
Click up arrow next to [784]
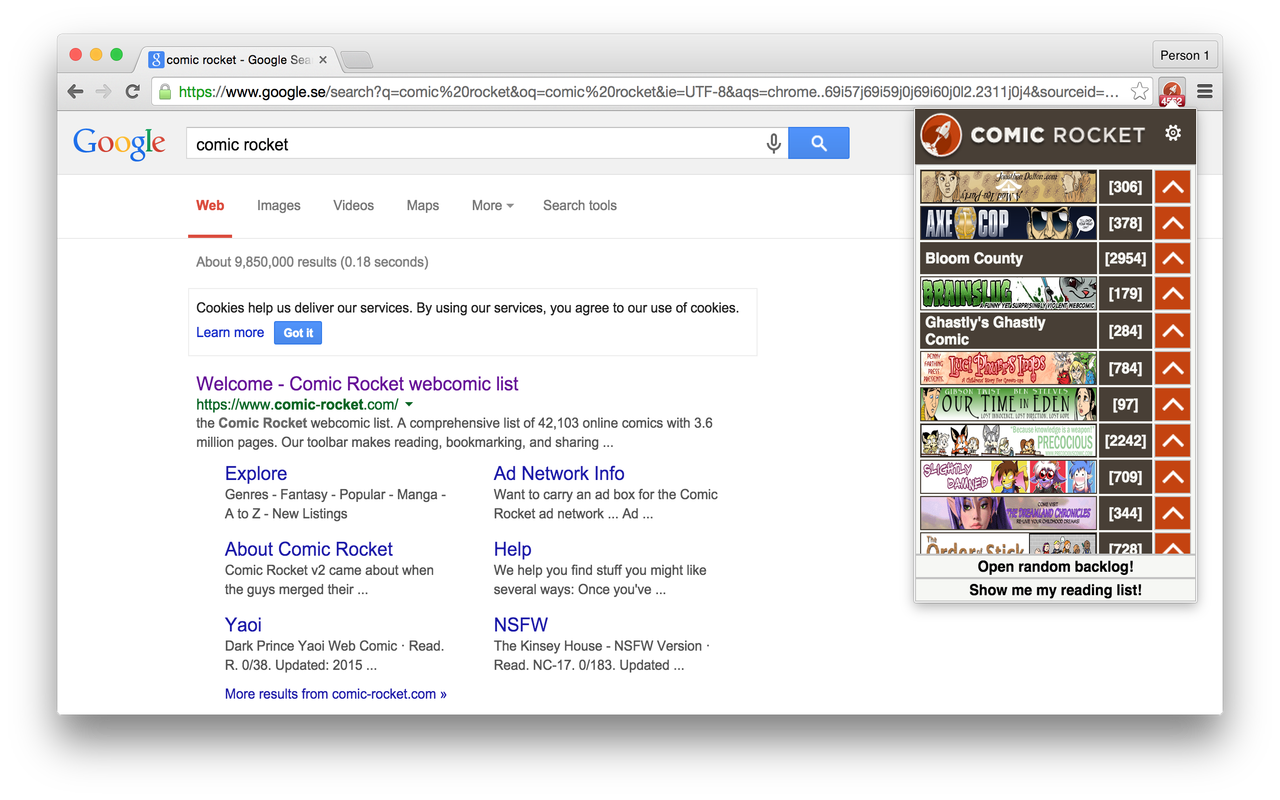point(1172,368)
